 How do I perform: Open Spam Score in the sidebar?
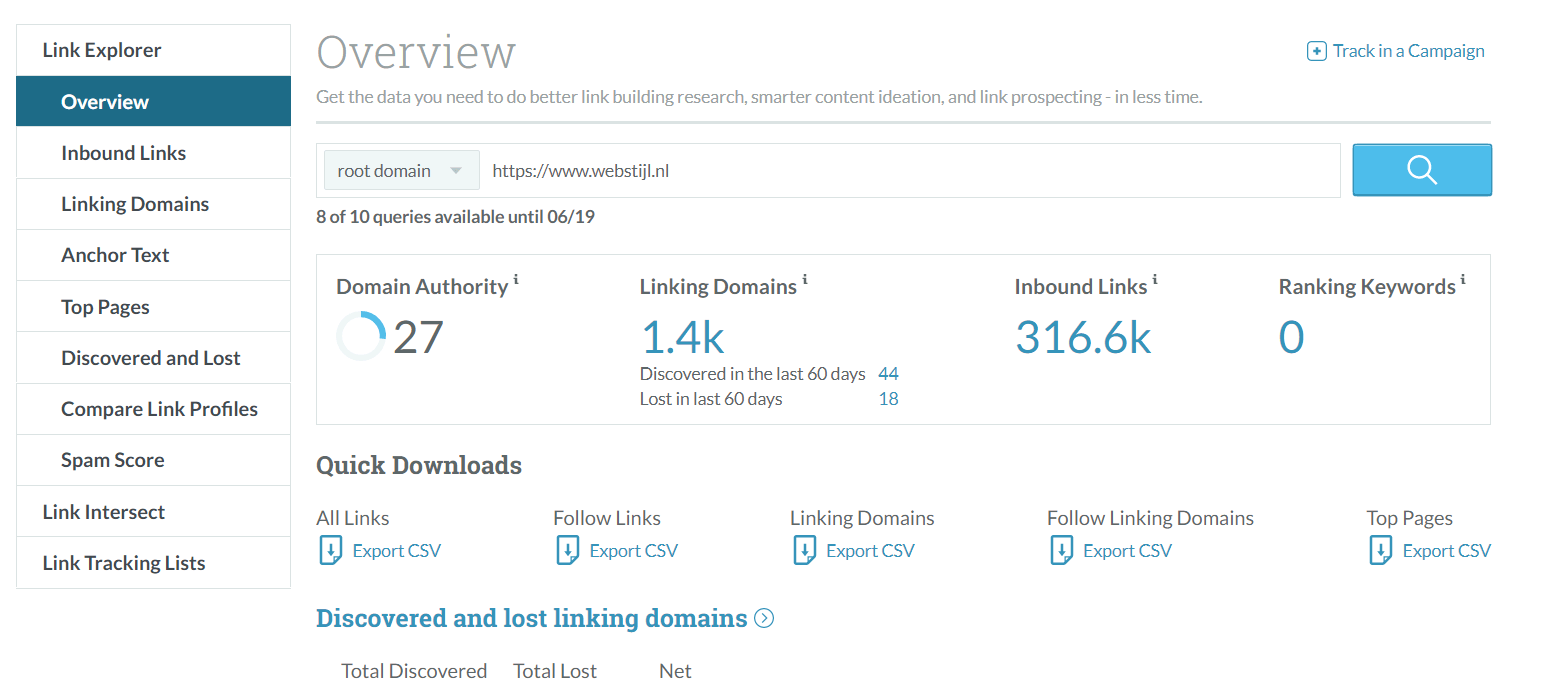[x=153, y=460]
